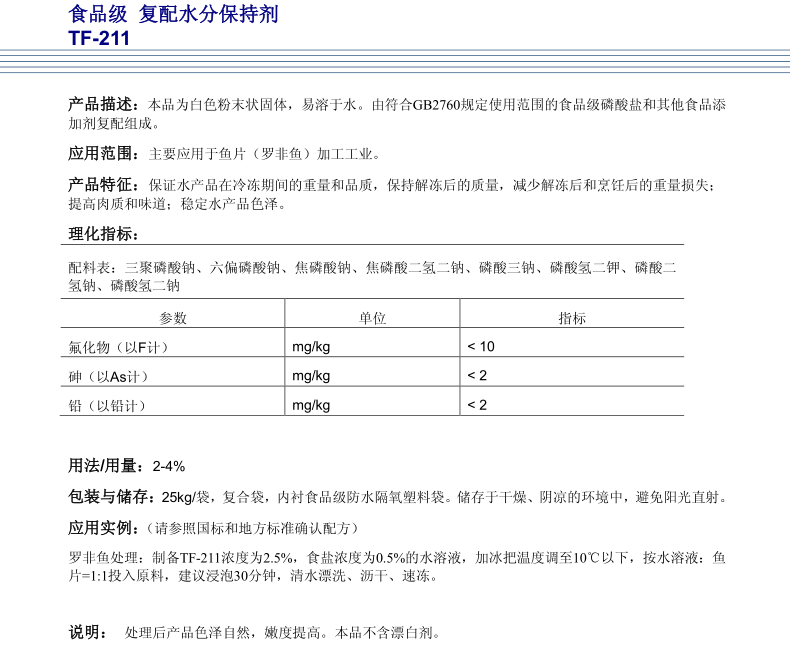Image resolution: width=790 pixels, height=645 pixels.
Task: Select the product code TF-211 heading
Action: [x=99, y=38]
